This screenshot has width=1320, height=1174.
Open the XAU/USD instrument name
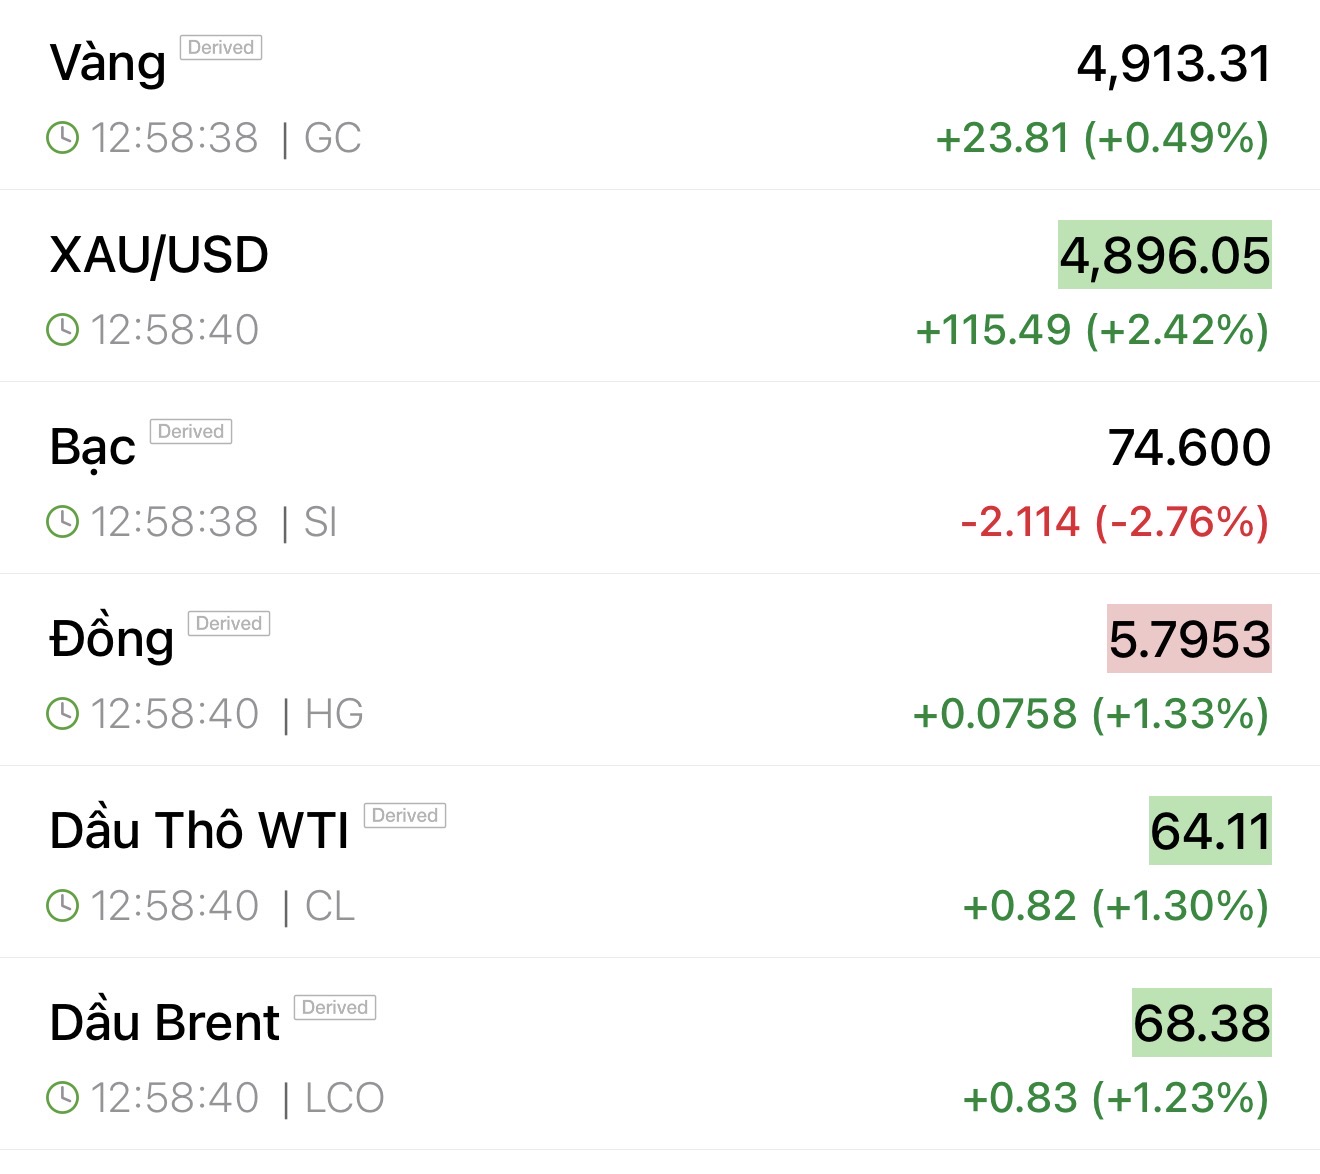pos(159,255)
